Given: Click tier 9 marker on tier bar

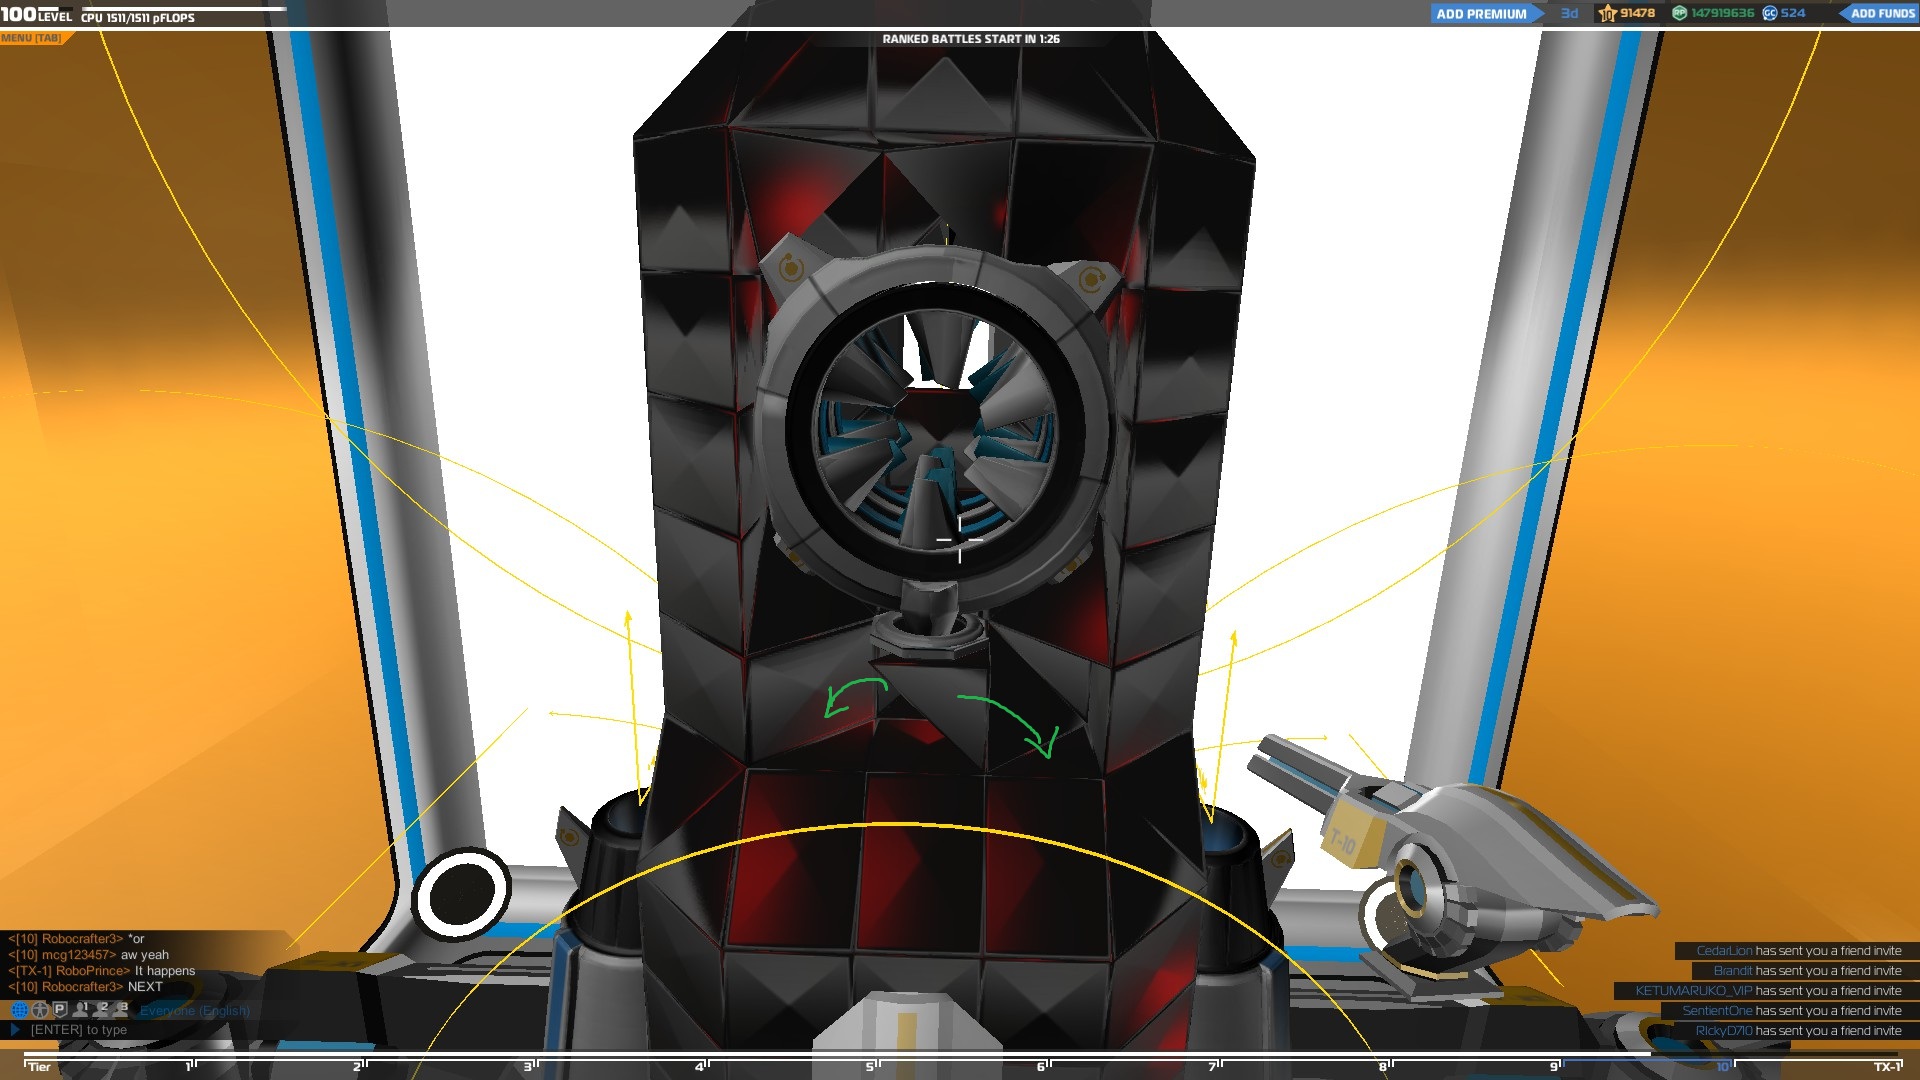Looking at the screenshot, I should (x=1556, y=1066).
